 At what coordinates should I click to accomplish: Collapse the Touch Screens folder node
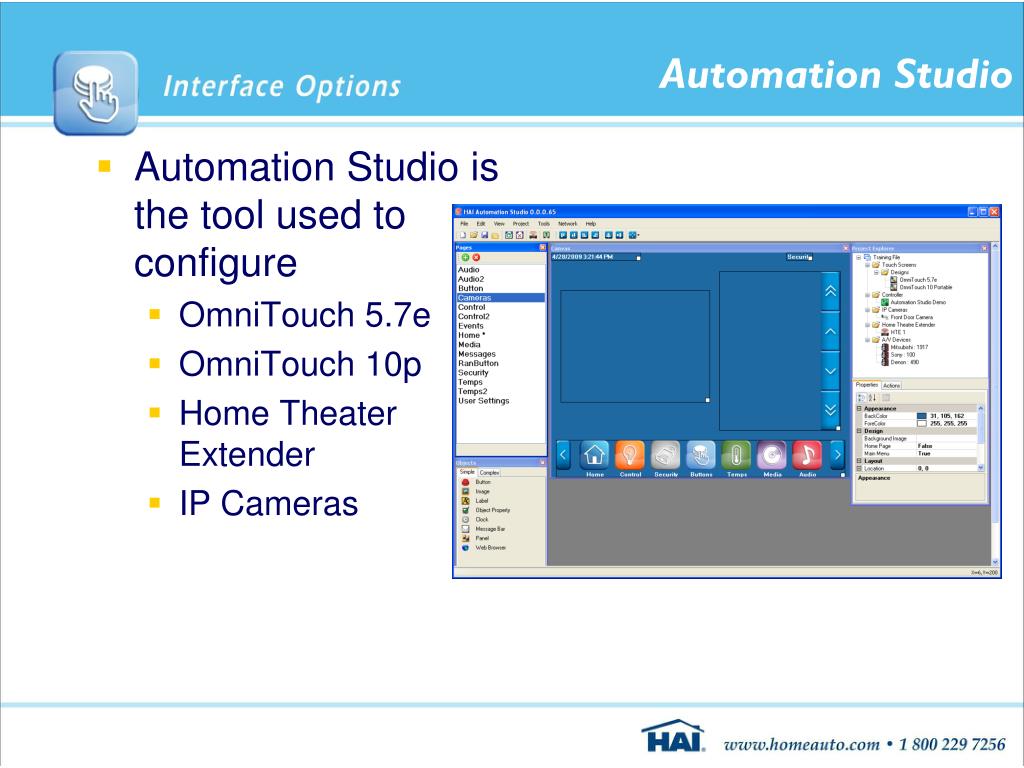tap(868, 265)
